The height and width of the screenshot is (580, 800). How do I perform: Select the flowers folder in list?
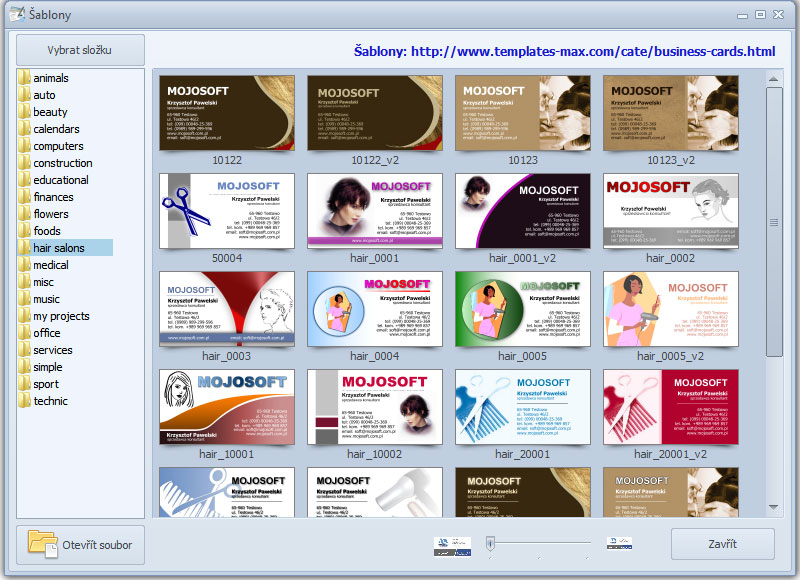click(x=51, y=214)
